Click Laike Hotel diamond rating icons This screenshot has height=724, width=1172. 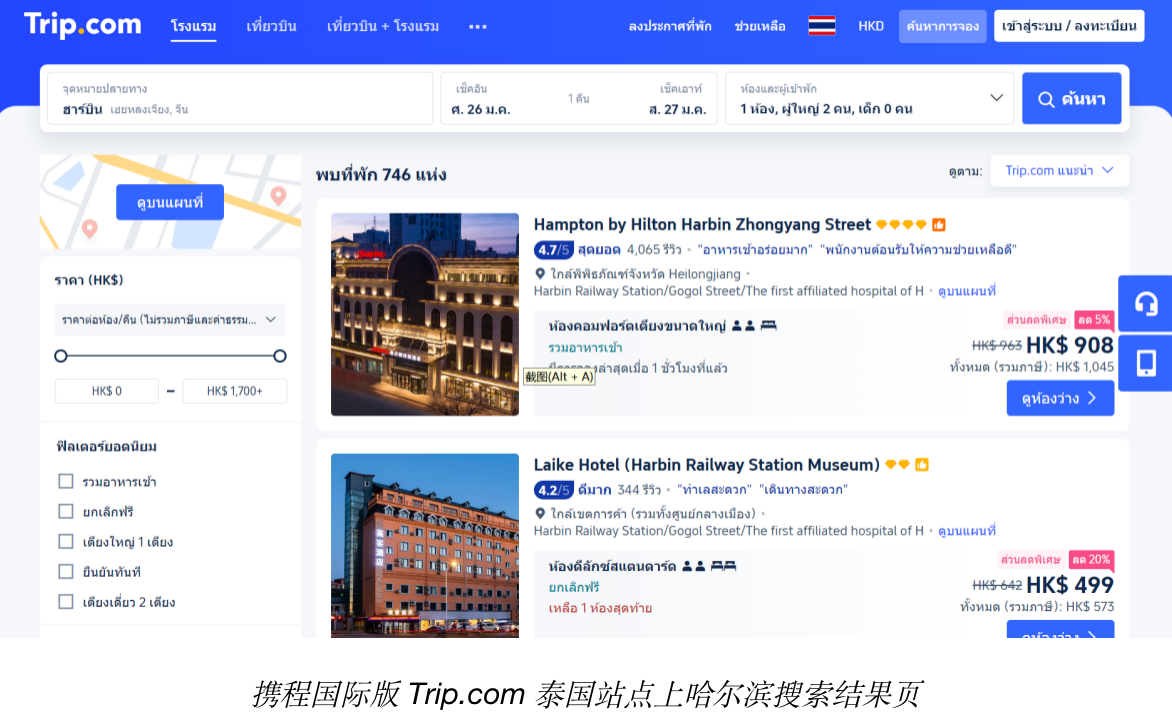point(897,465)
